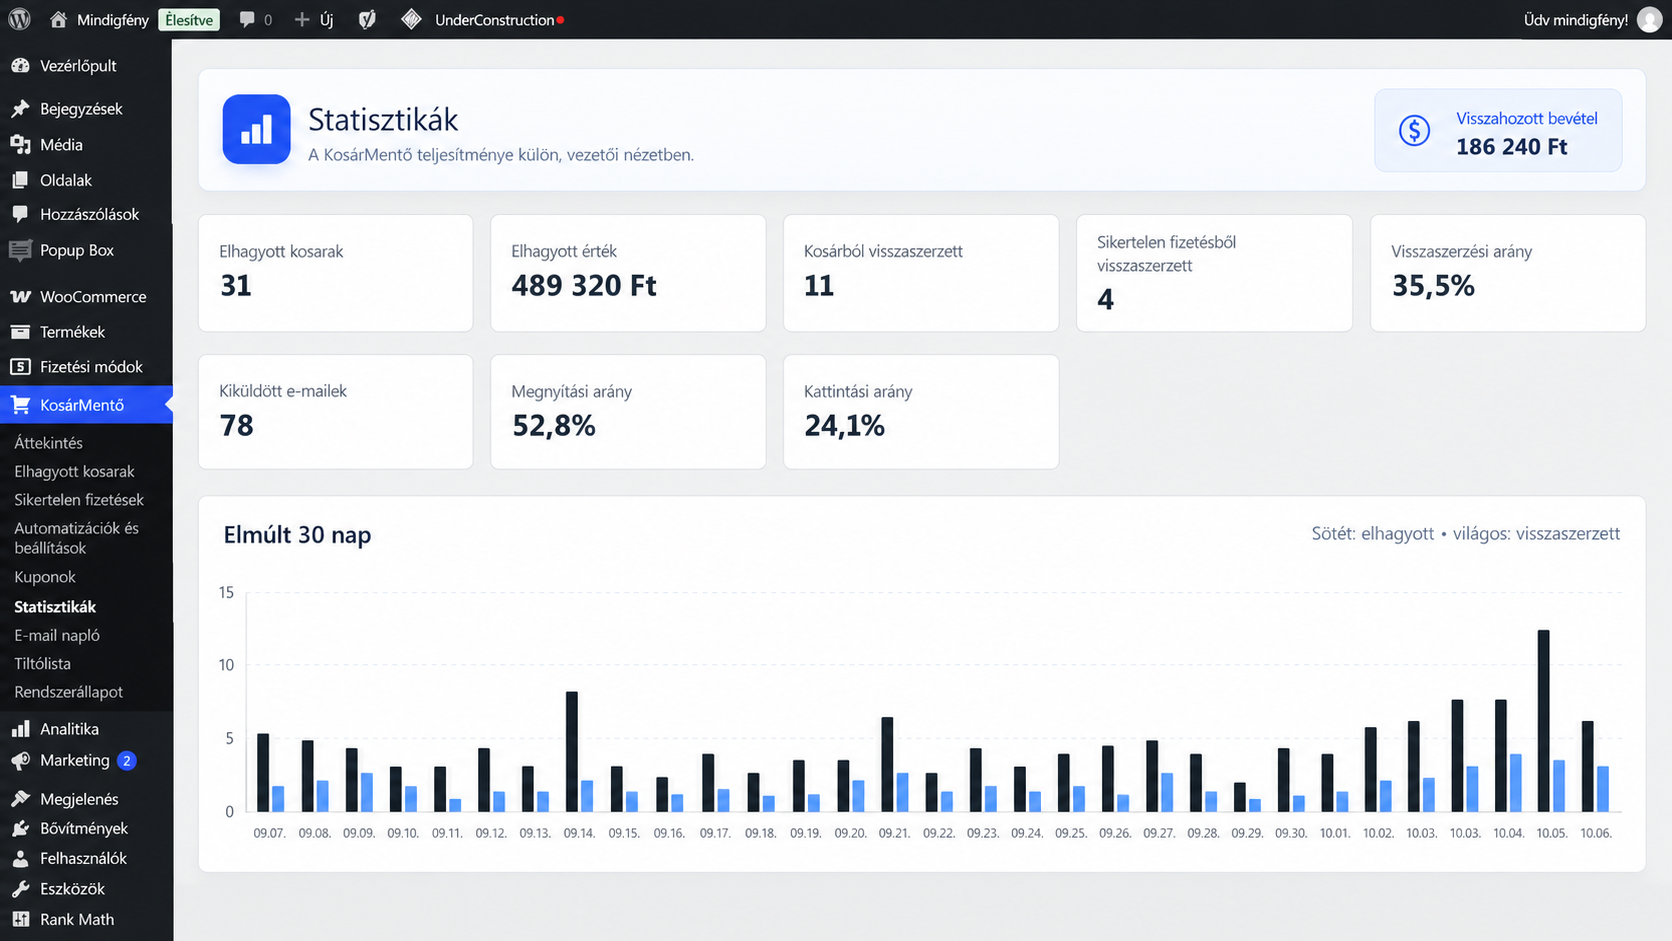Click the Hozzászólások comment icon
The image size is (1672, 941).
[x=20, y=214]
